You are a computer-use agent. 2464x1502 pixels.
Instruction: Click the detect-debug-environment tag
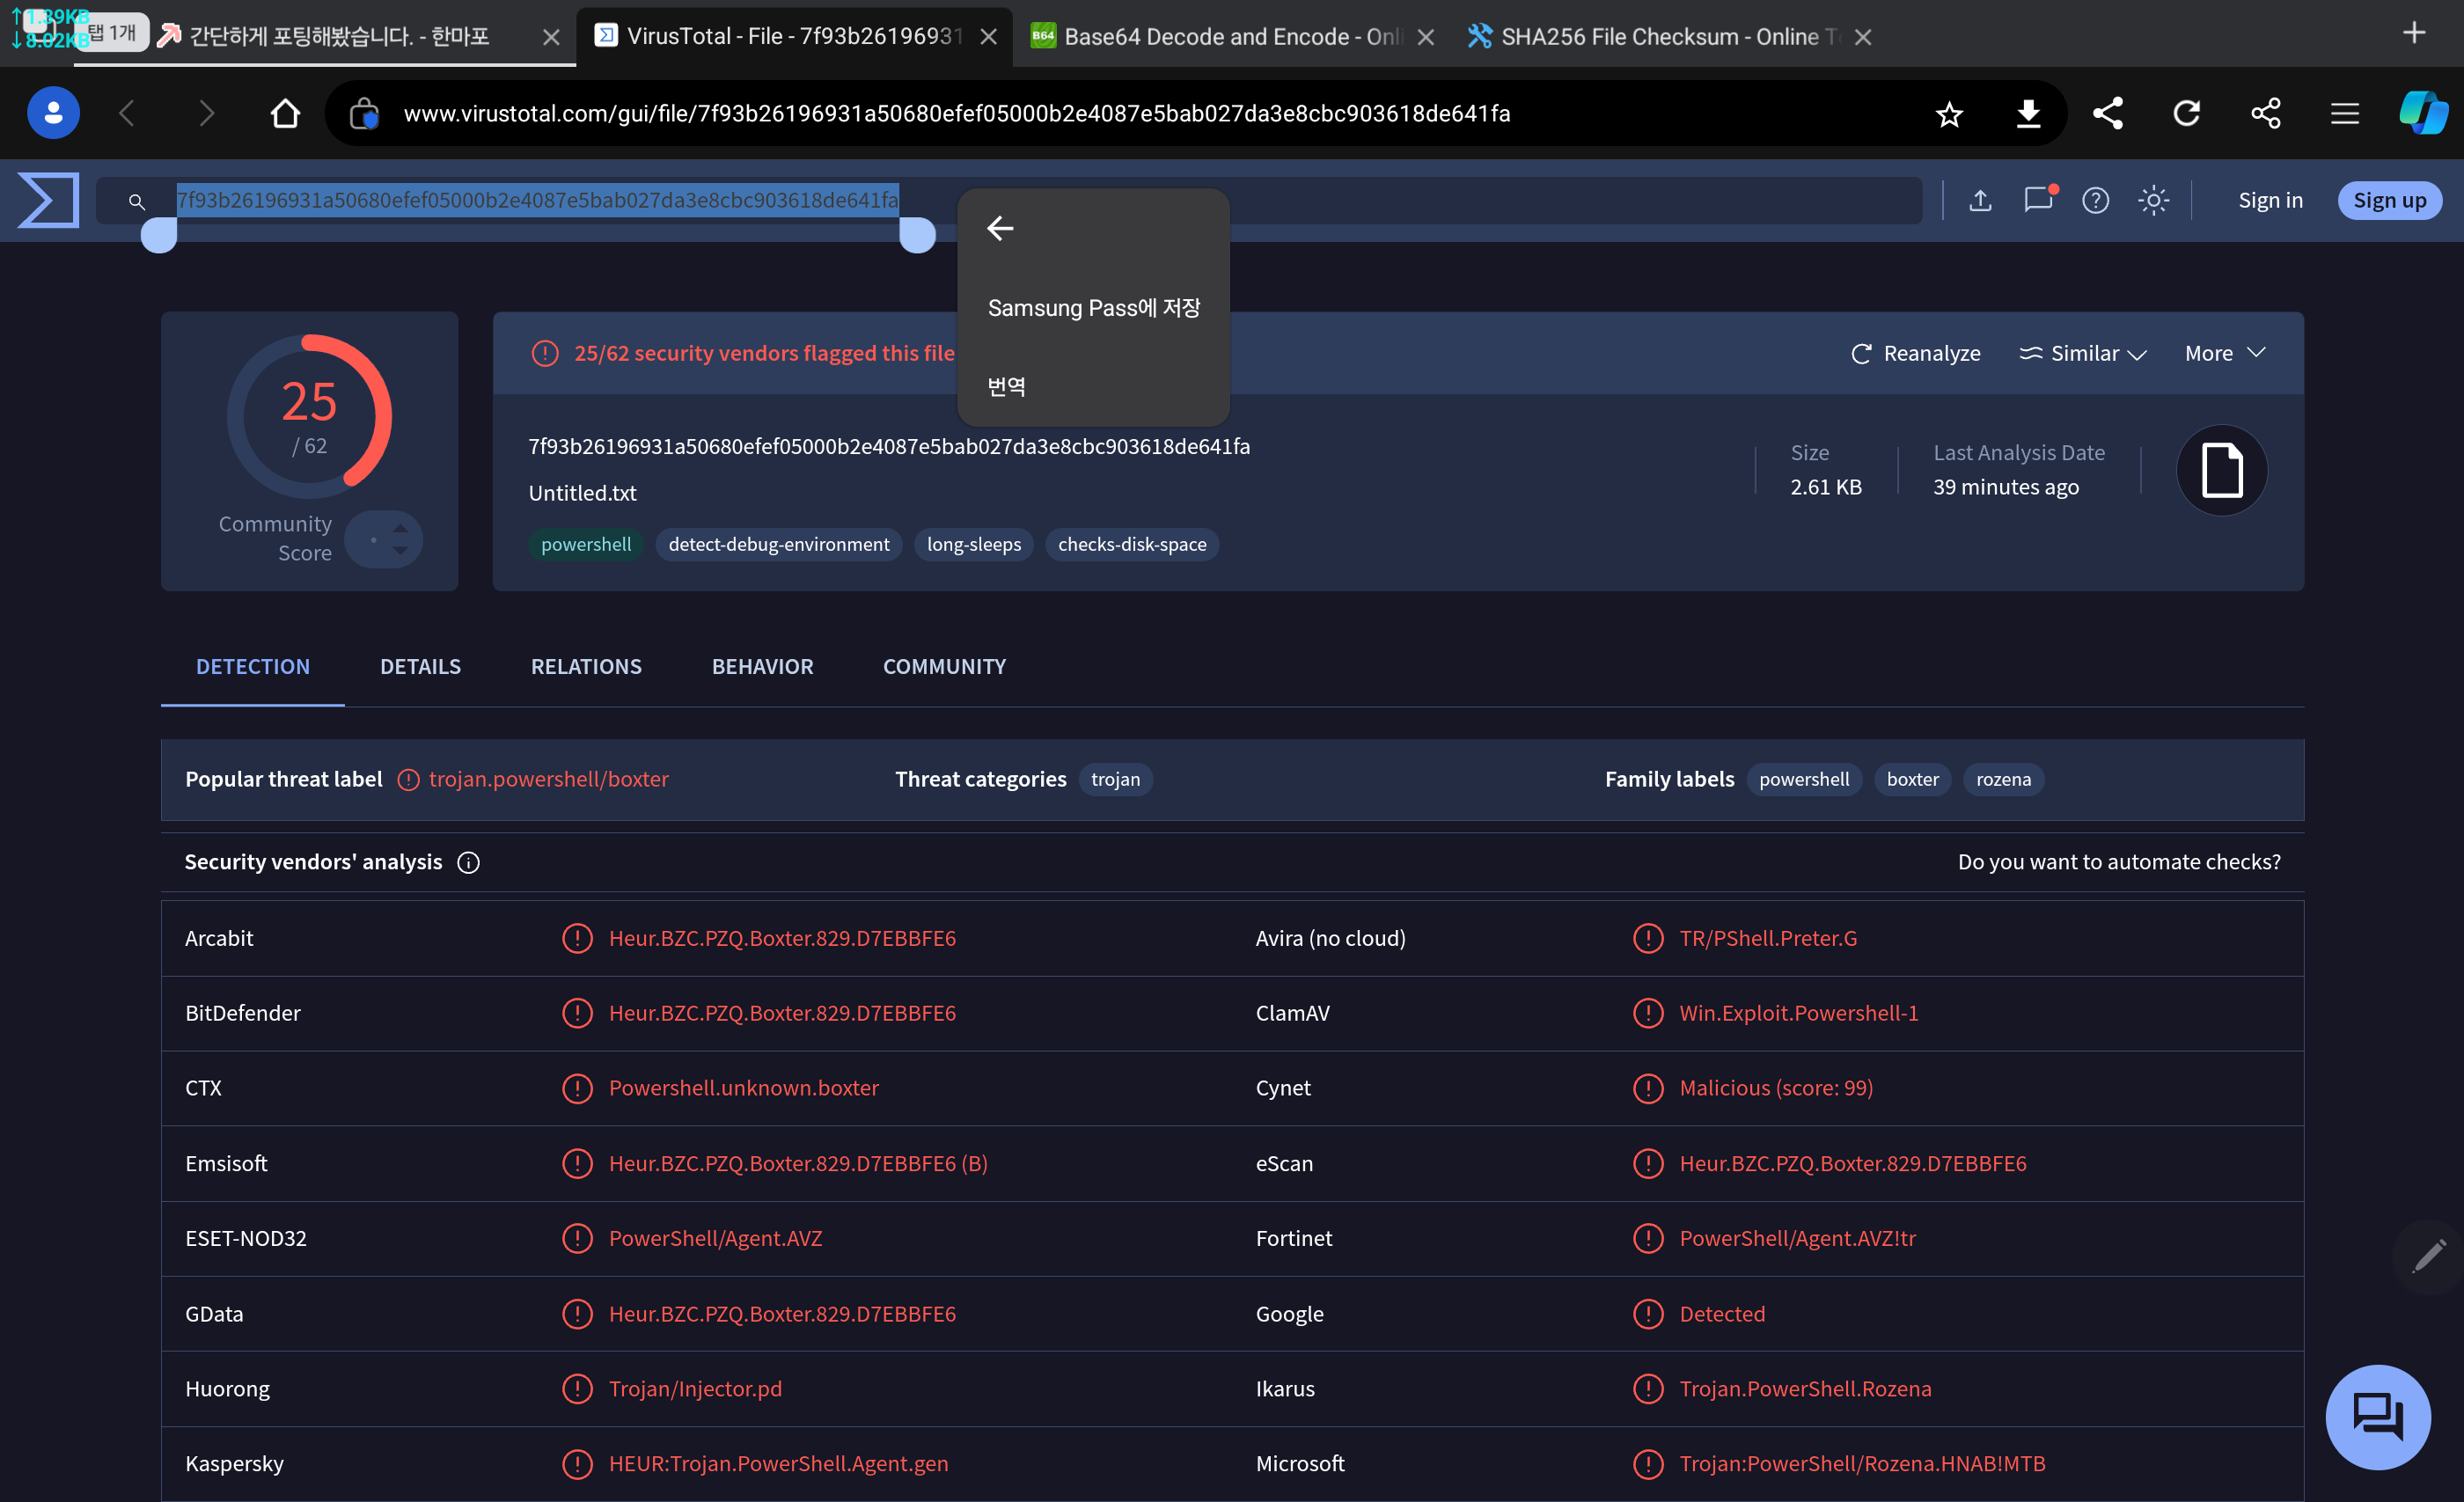point(778,544)
